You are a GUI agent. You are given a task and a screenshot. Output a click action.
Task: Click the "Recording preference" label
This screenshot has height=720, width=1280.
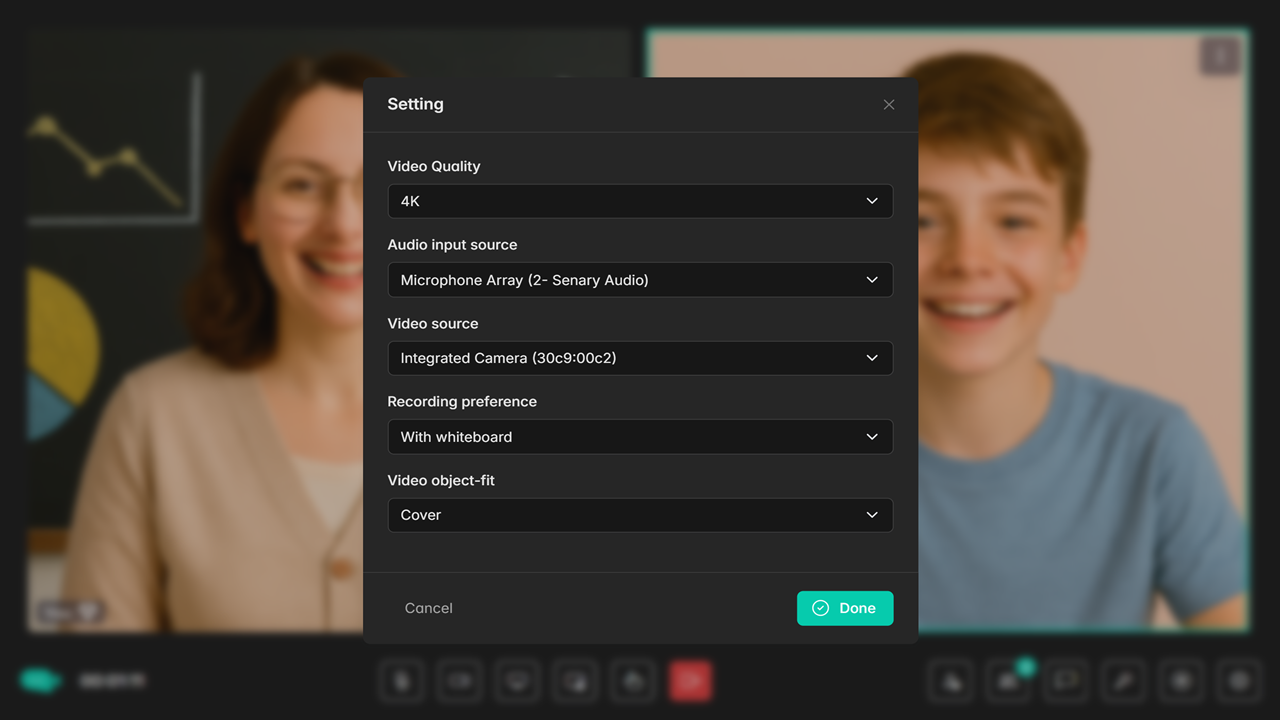coord(462,401)
